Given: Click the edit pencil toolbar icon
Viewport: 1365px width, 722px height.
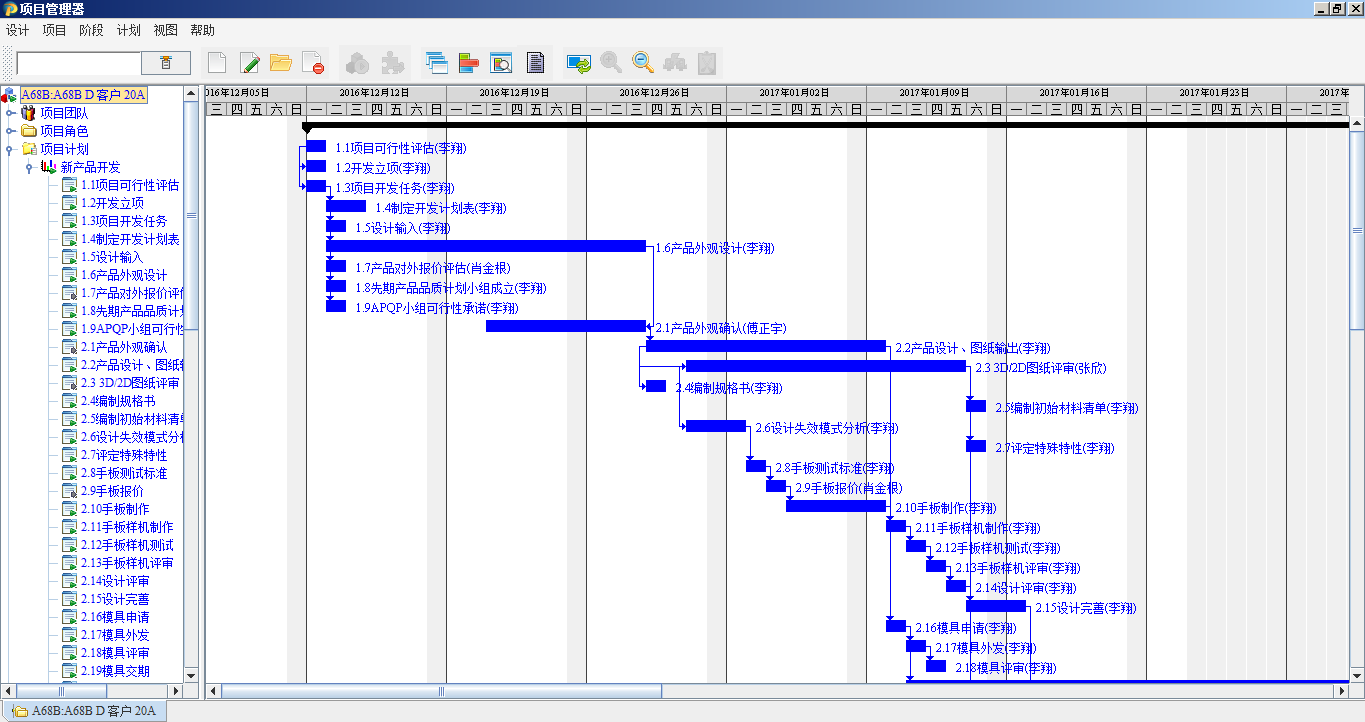Looking at the screenshot, I should click(249, 63).
